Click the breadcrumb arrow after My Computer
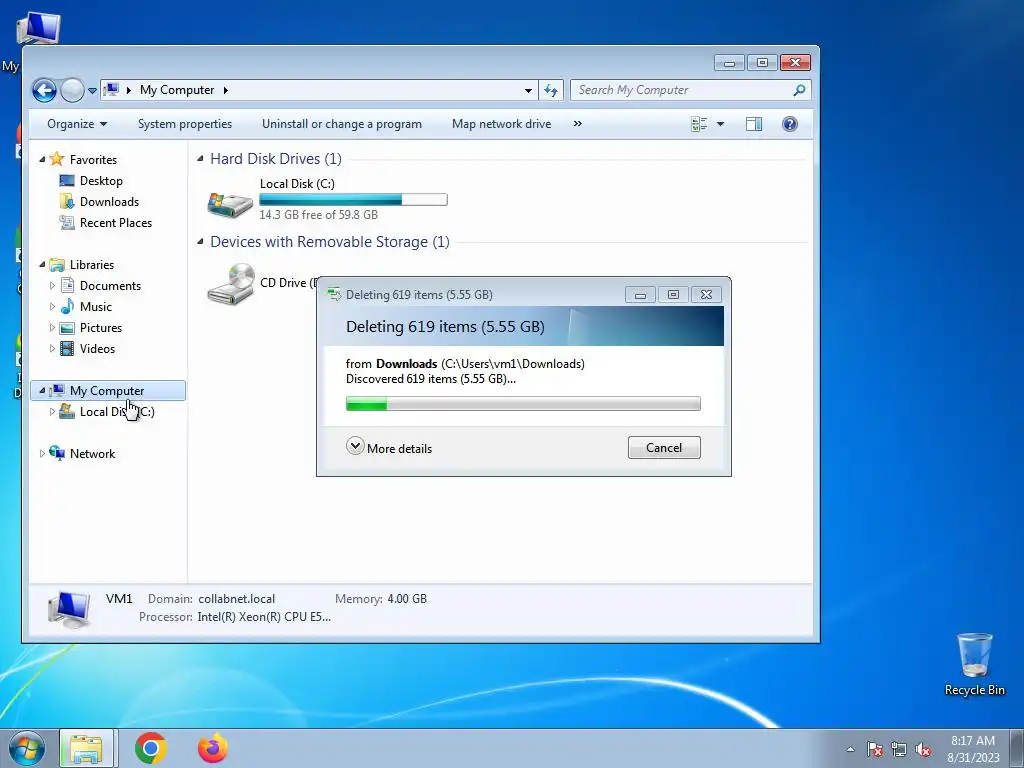1024x768 pixels. (x=225, y=90)
